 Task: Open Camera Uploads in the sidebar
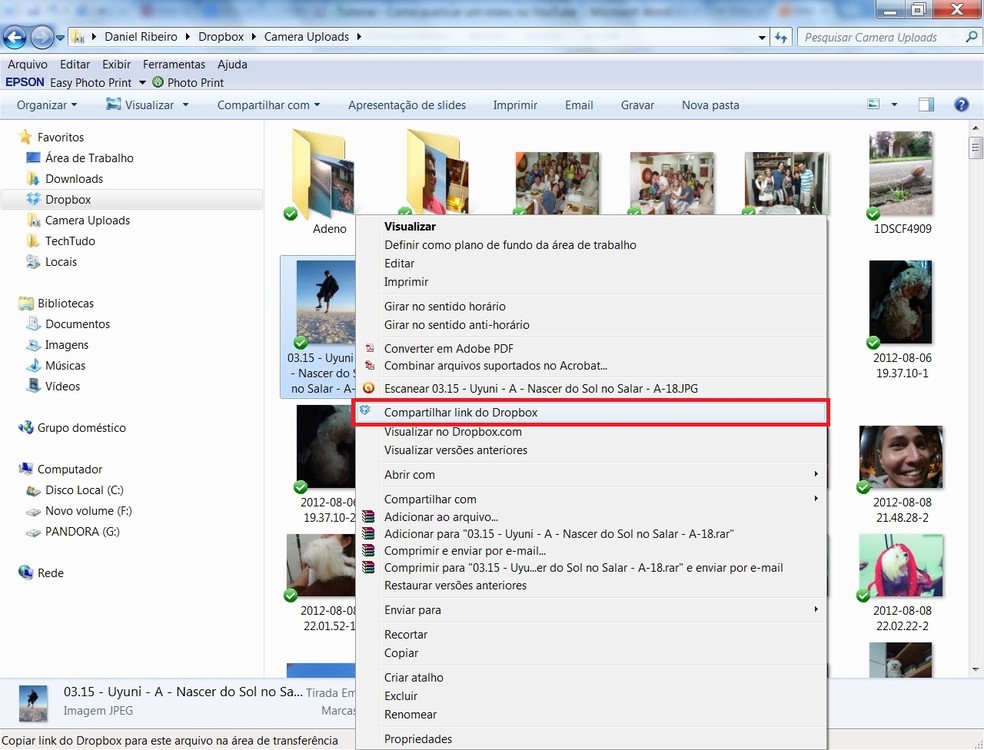tap(87, 220)
